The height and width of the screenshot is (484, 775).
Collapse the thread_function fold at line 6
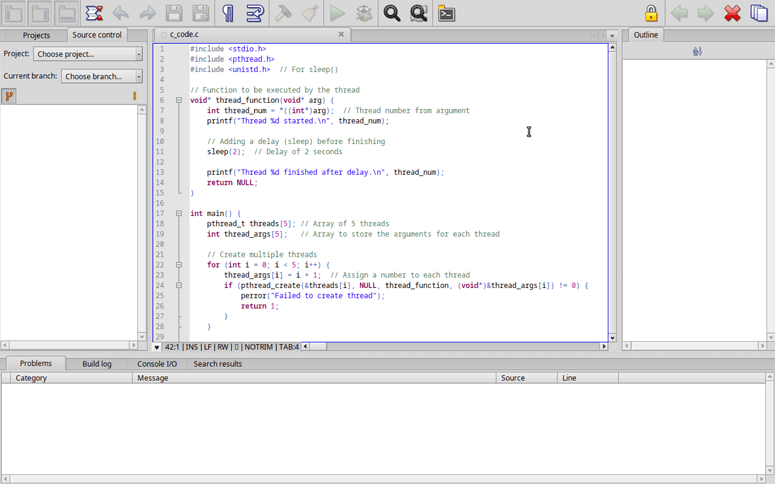(179, 100)
